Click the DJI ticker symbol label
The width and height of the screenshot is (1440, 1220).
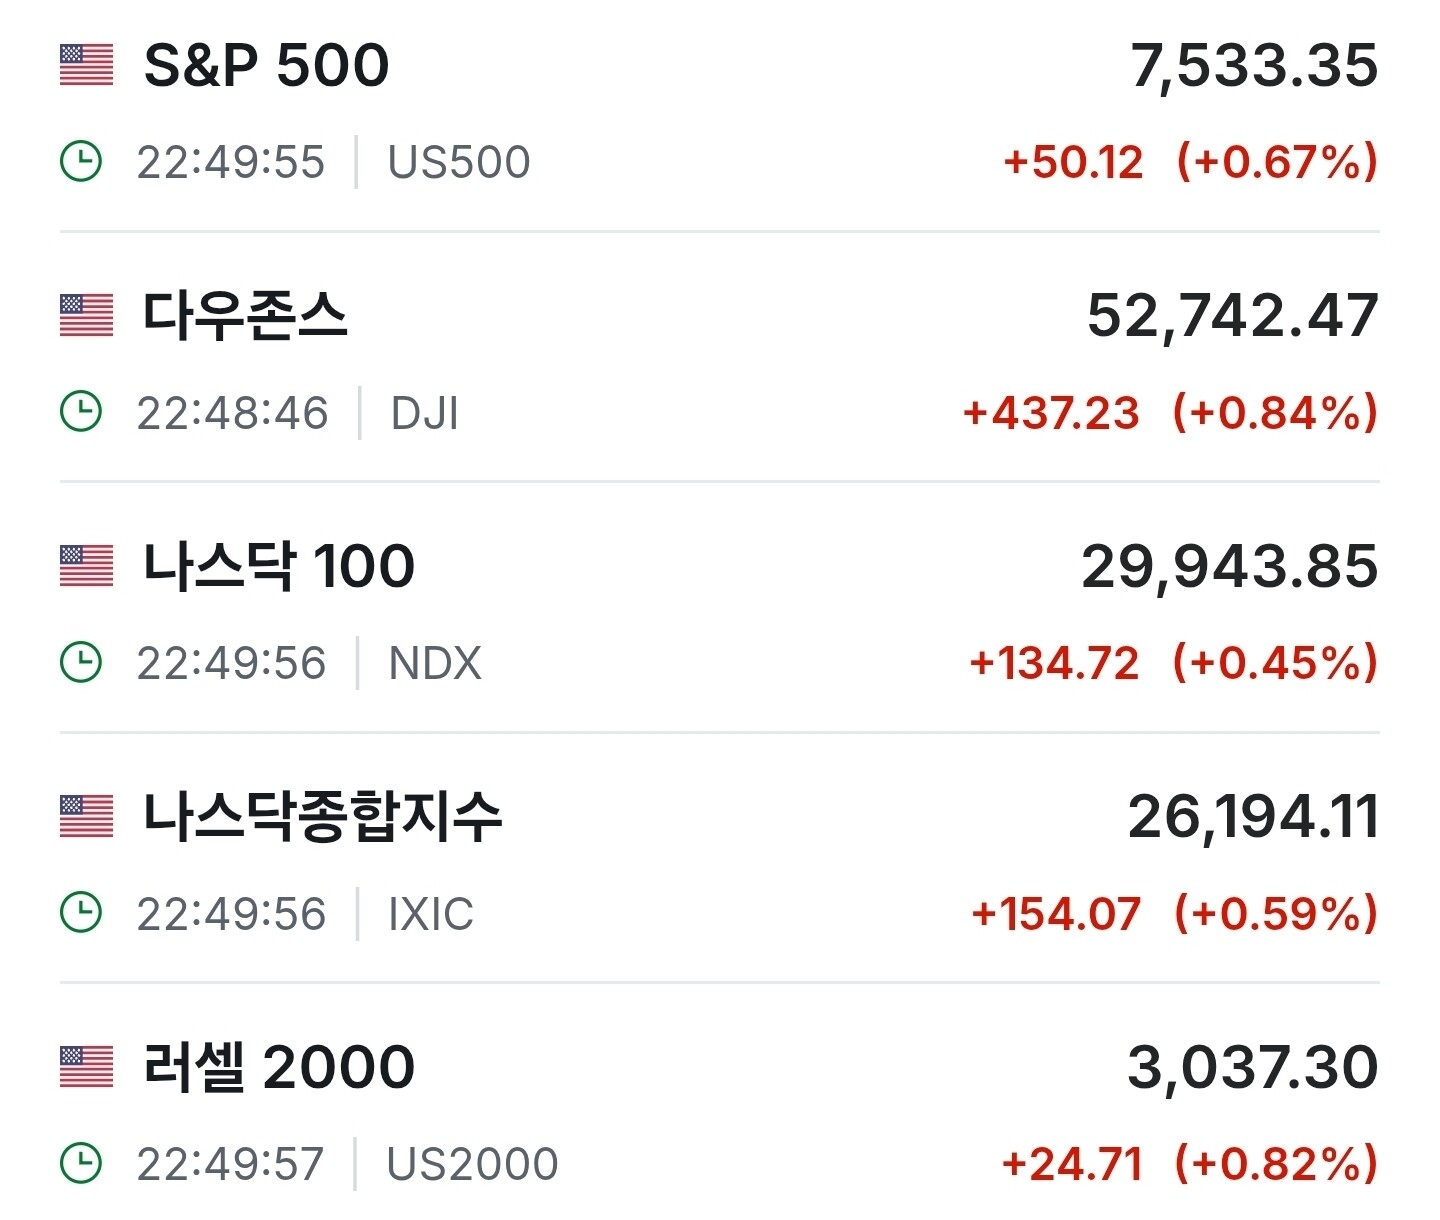point(424,413)
